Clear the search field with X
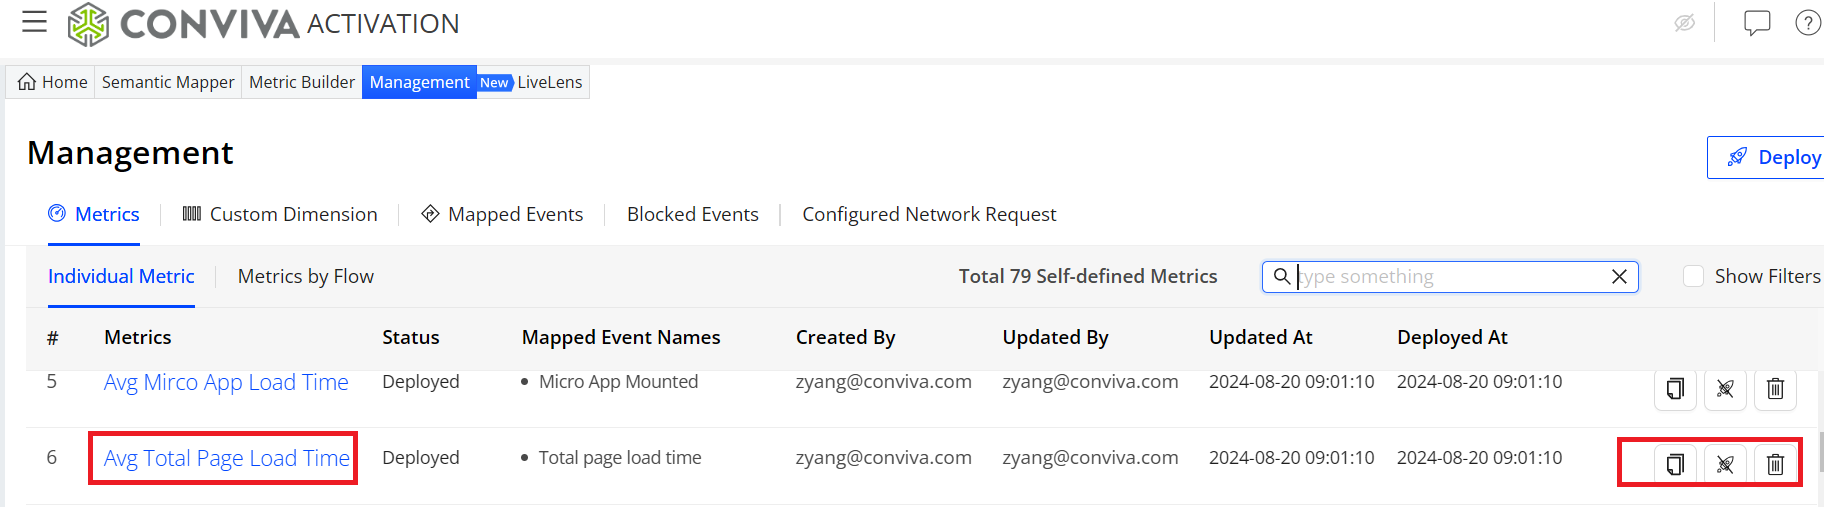1824x507 pixels. click(1620, 277)
